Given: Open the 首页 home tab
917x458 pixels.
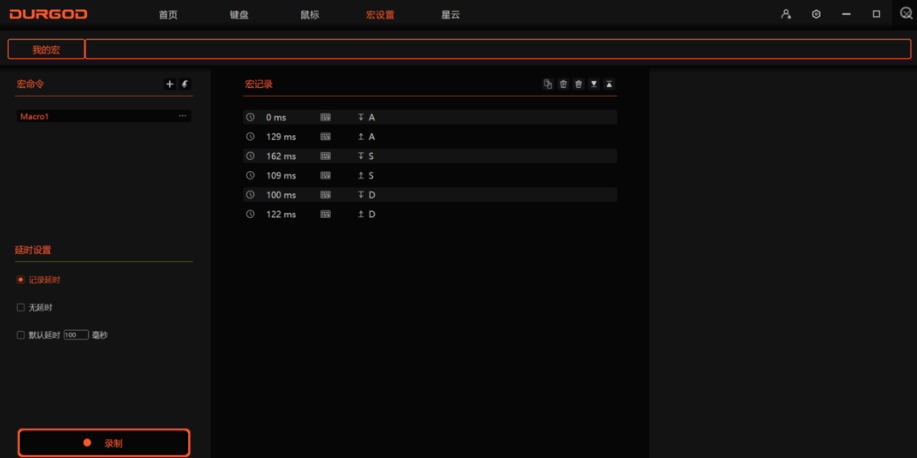Looking at the screenshot, I should pyautogui.click(x=168, y=15).
